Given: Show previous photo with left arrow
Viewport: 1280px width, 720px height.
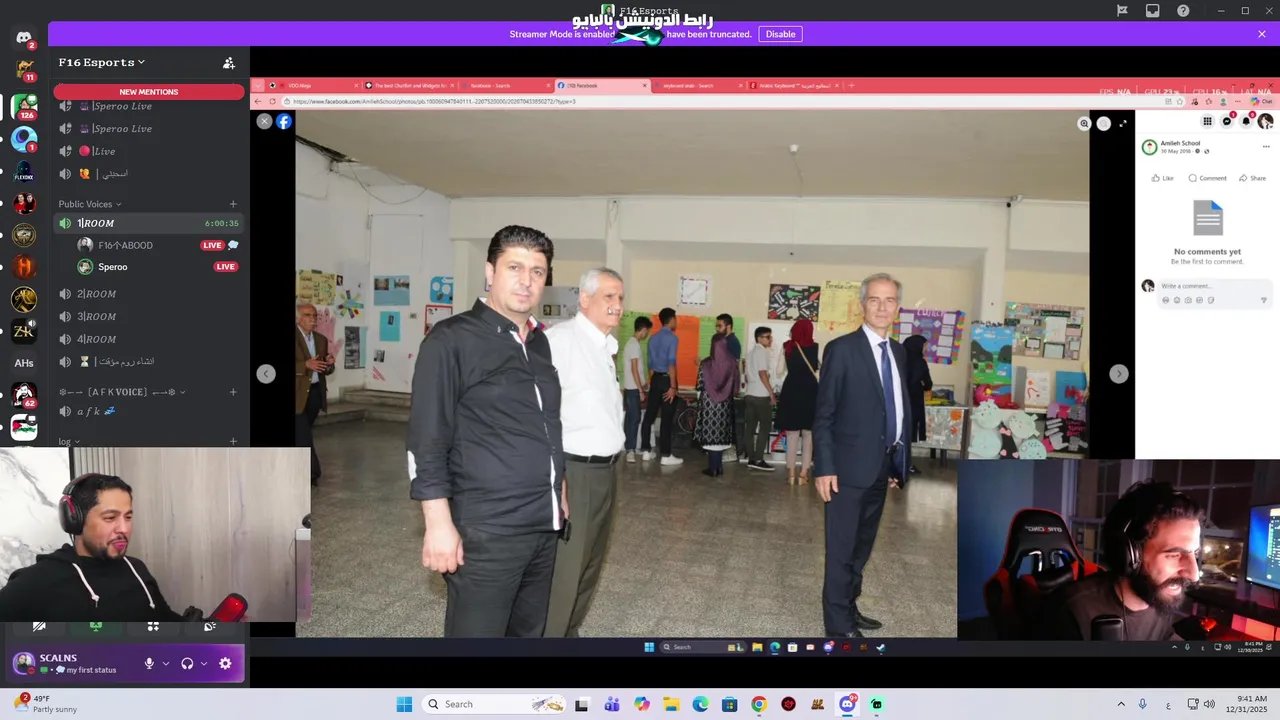Looking at the screenshot, I should tap(266, 373).
